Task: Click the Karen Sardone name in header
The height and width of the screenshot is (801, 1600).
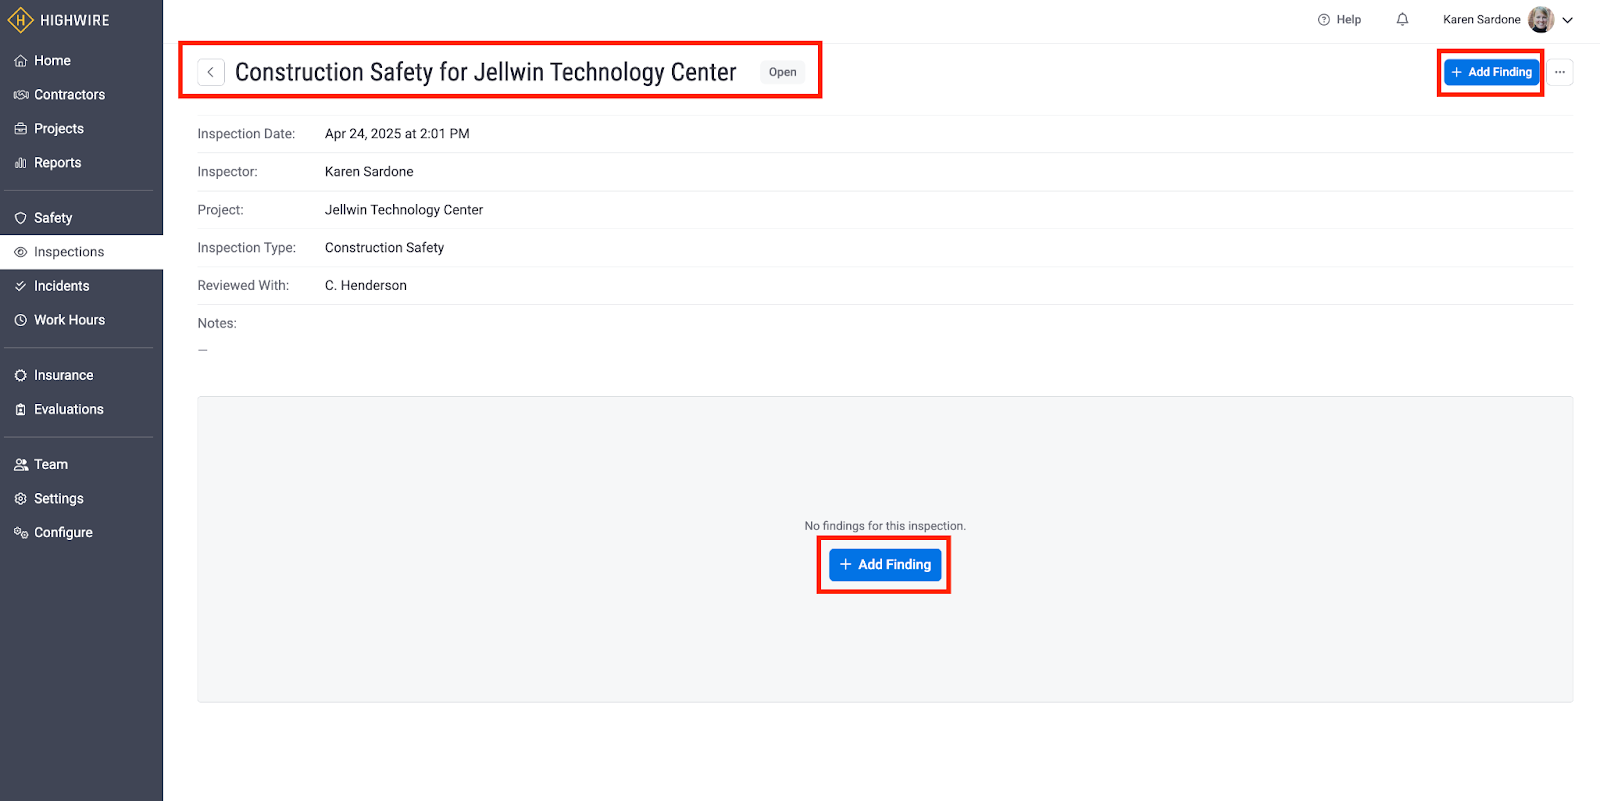Action: (1481, 20)
